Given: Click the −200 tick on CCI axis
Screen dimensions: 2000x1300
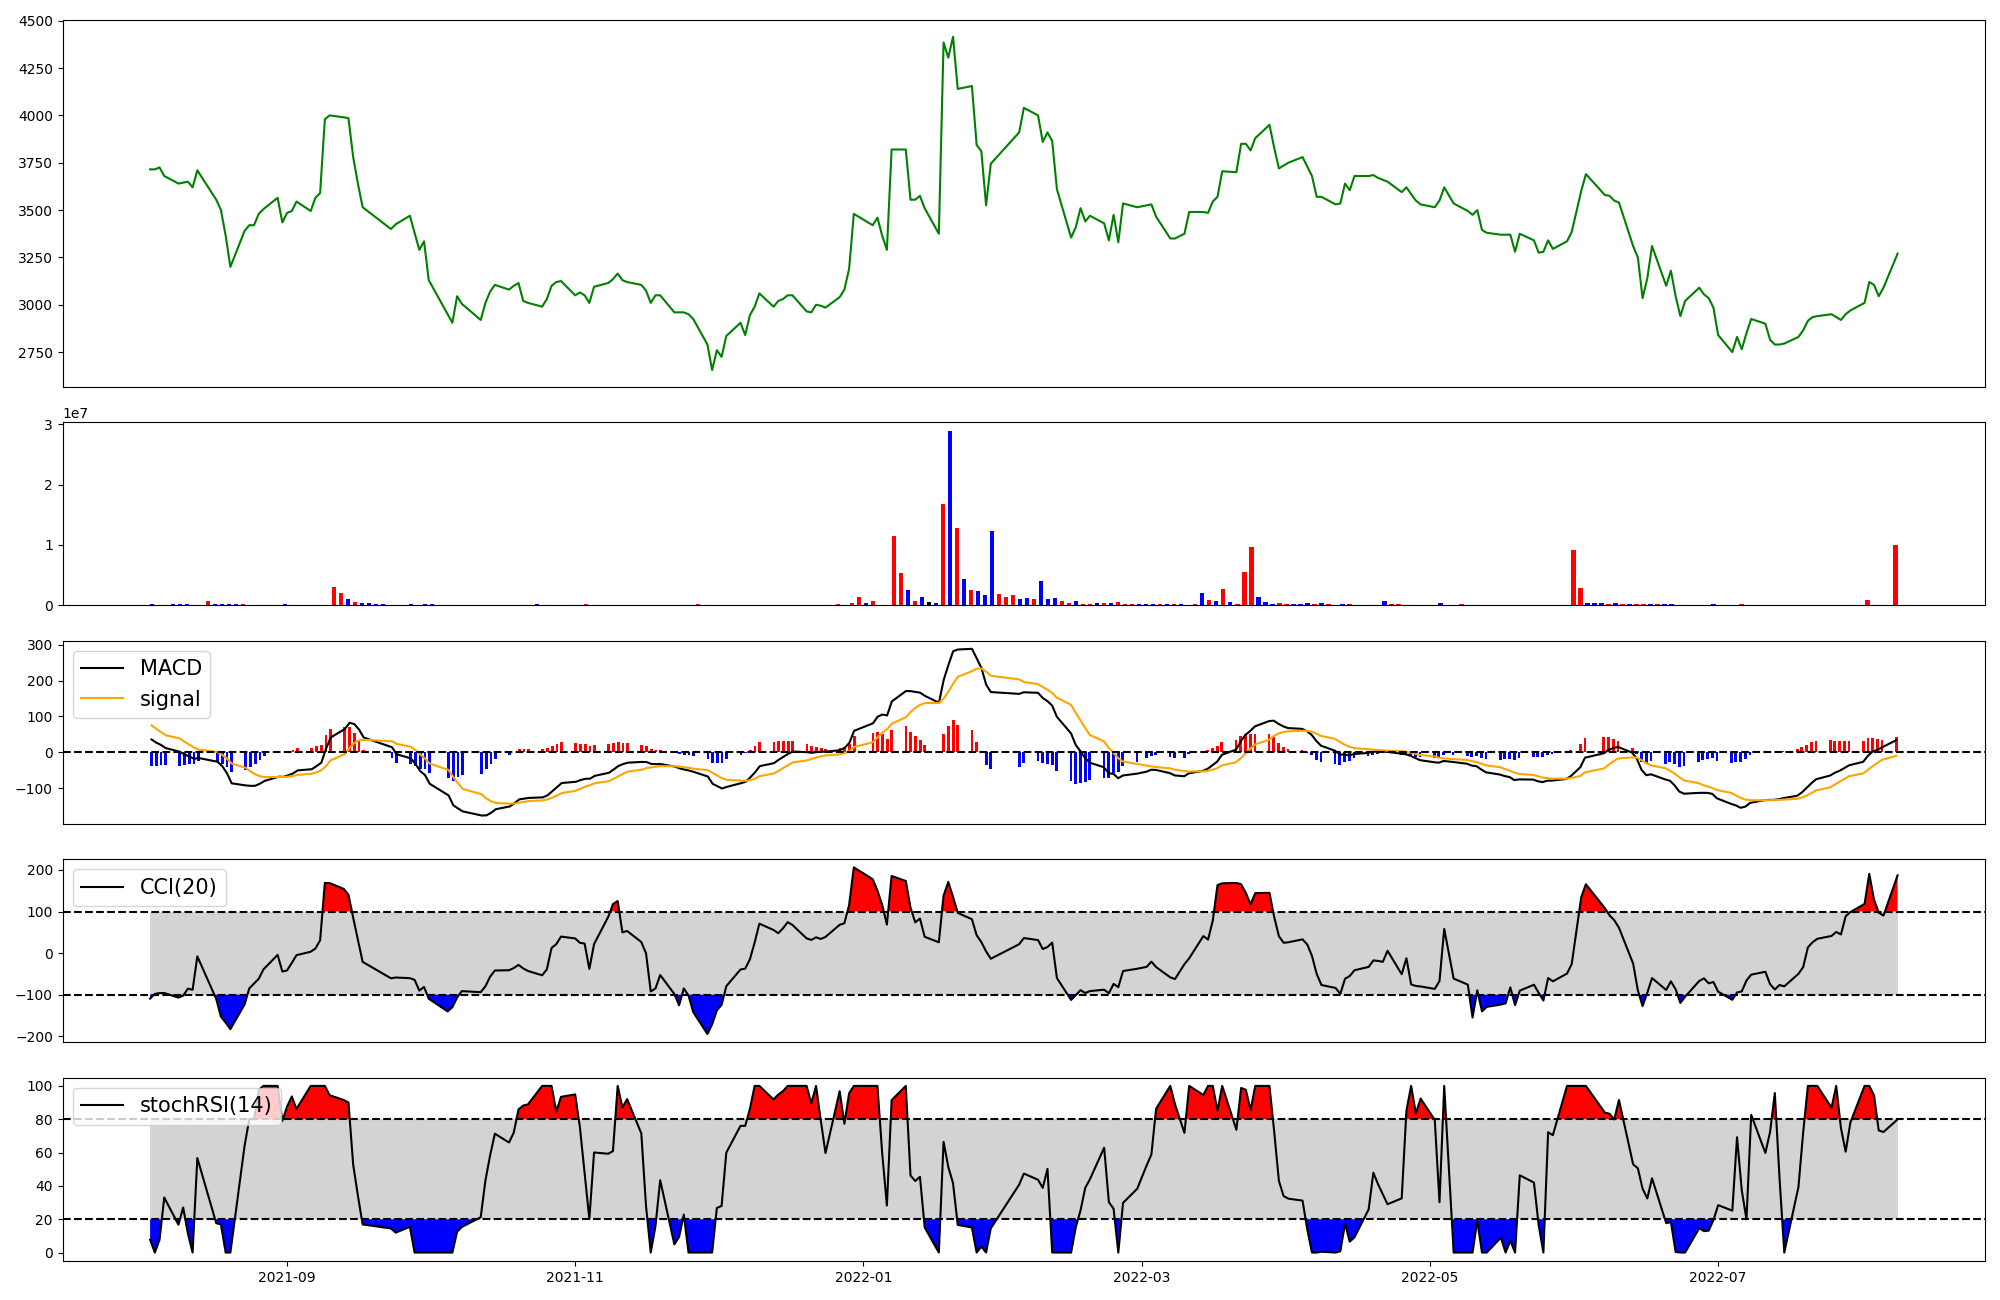Looking at the screenshot, I should [x=35, y=1037].
